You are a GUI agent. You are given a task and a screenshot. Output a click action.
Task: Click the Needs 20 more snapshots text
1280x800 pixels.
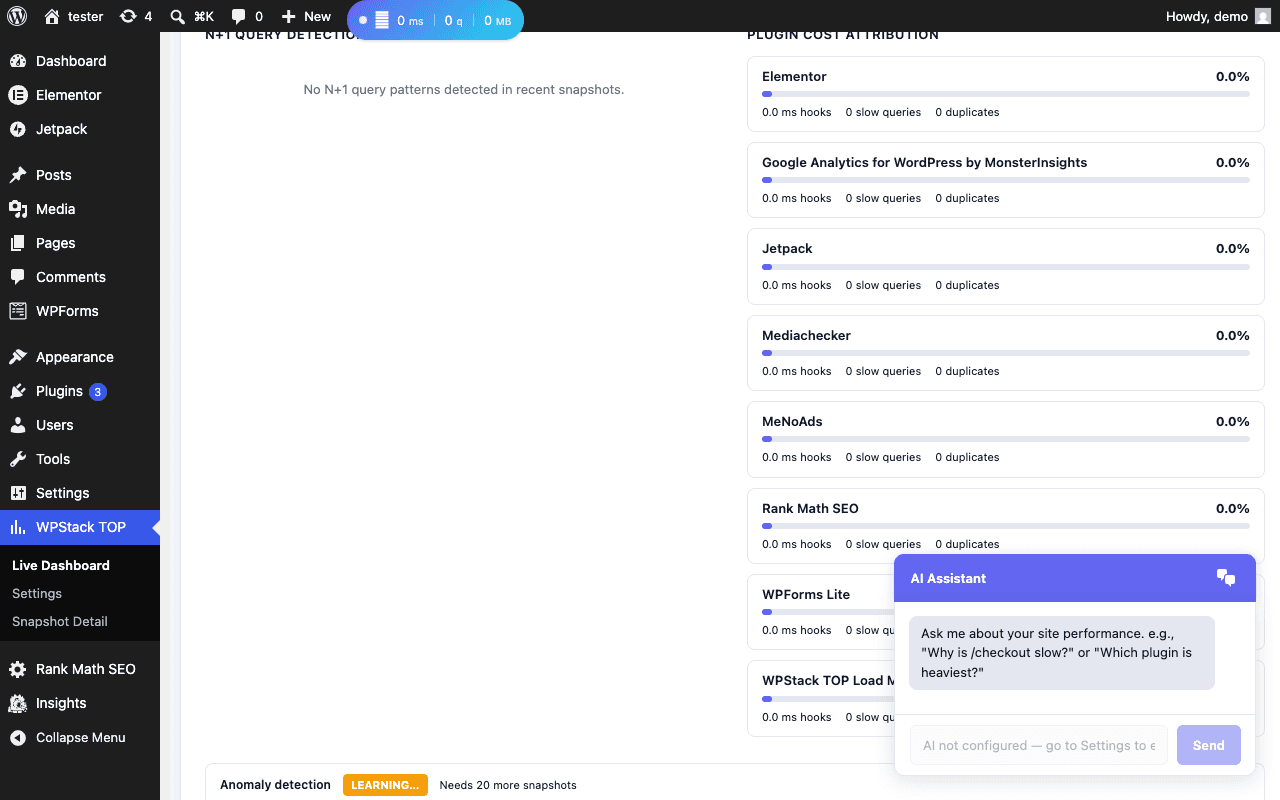[x=508, y=785]
